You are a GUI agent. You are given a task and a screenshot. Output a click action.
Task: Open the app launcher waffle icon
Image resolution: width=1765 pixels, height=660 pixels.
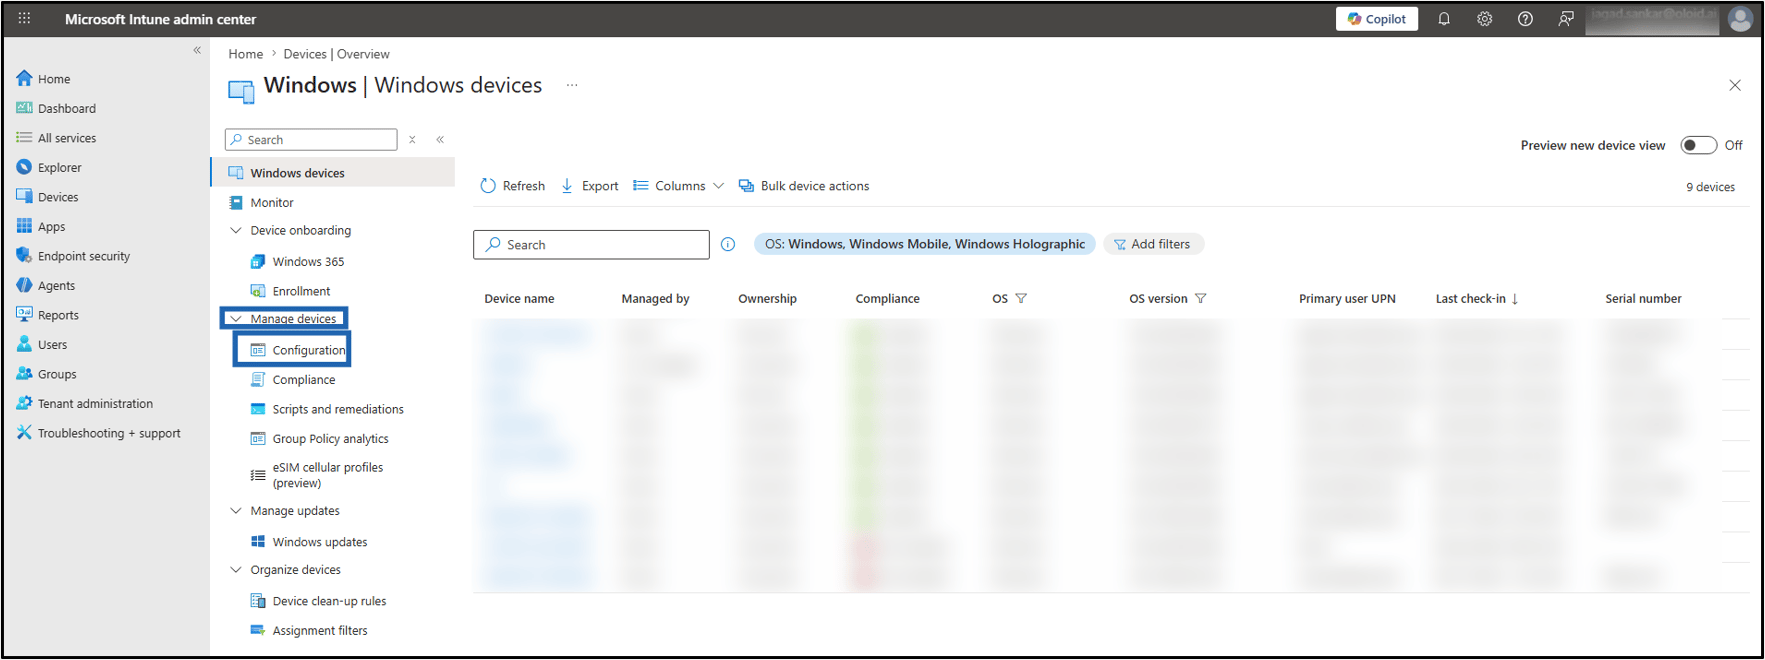[24, 18]
